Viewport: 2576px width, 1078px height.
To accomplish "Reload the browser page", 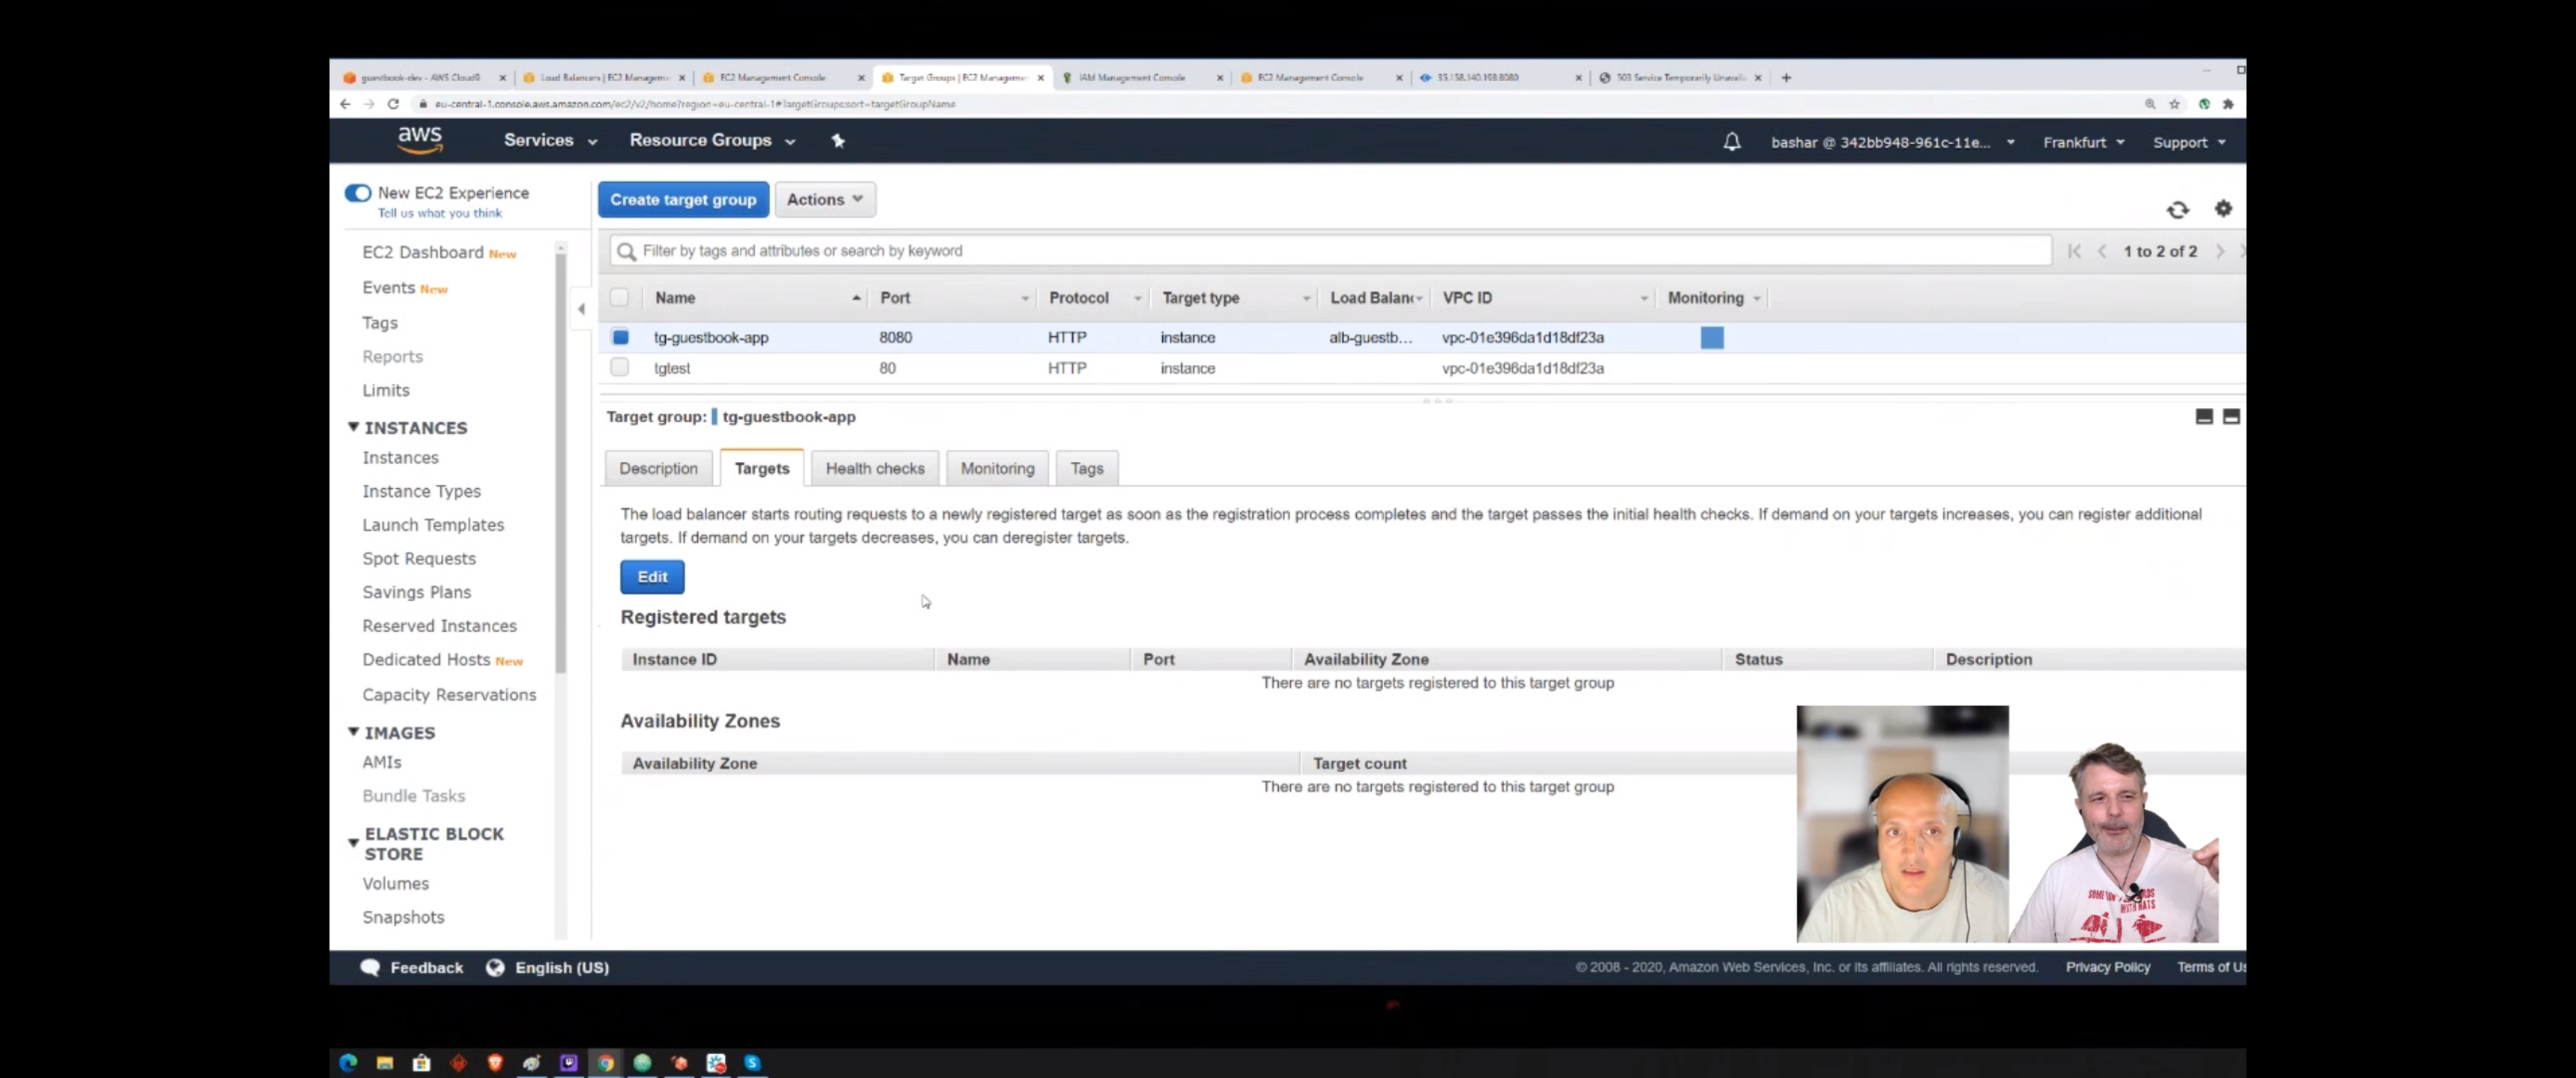I will coord(393,104).
